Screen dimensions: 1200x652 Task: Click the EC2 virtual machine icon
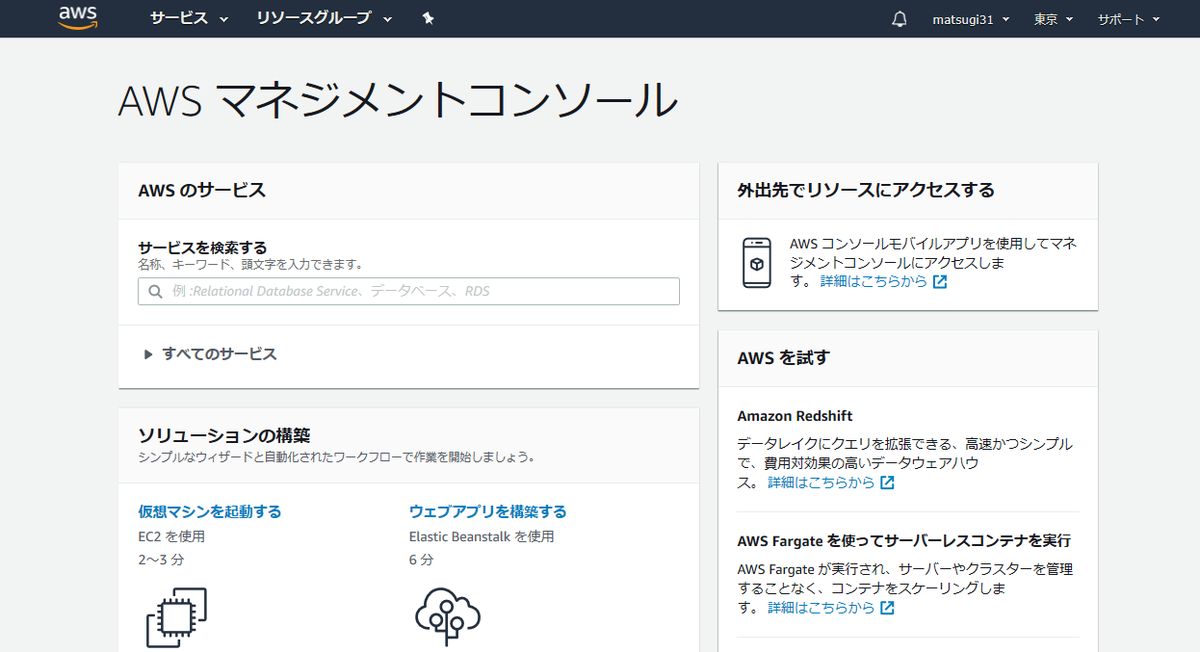[177, 617]
